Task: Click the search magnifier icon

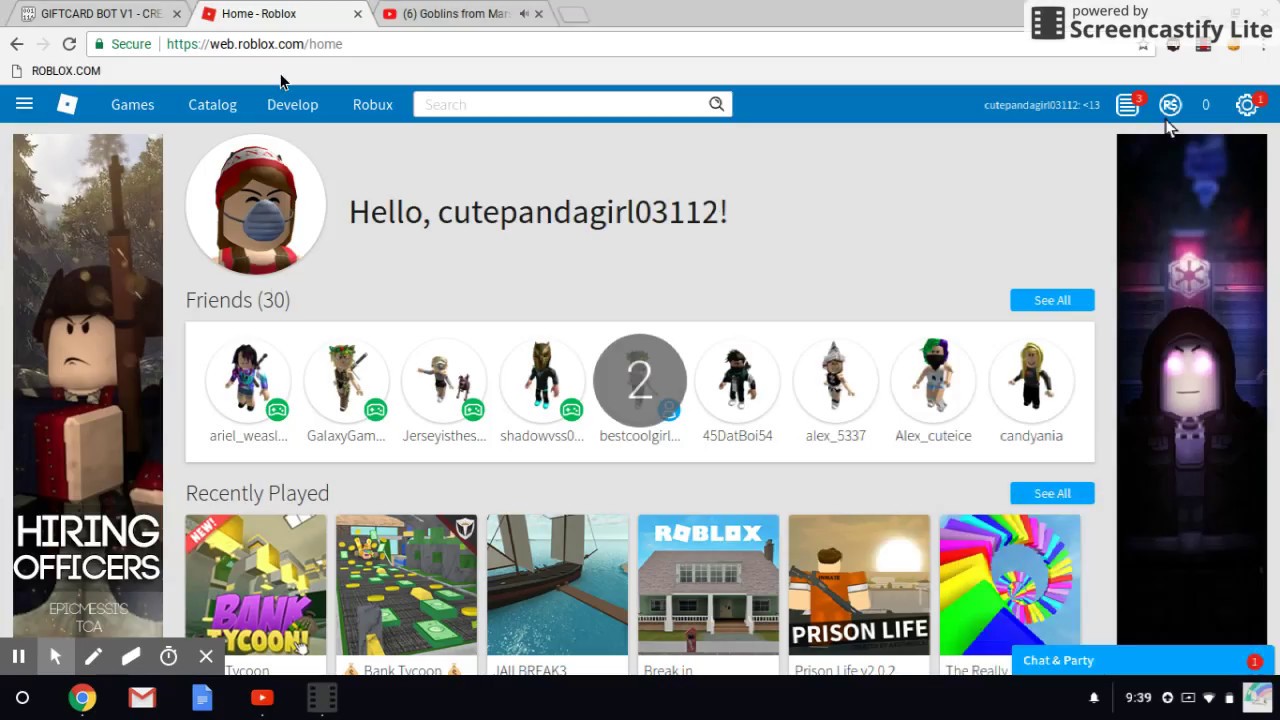Action: [716, 104]
